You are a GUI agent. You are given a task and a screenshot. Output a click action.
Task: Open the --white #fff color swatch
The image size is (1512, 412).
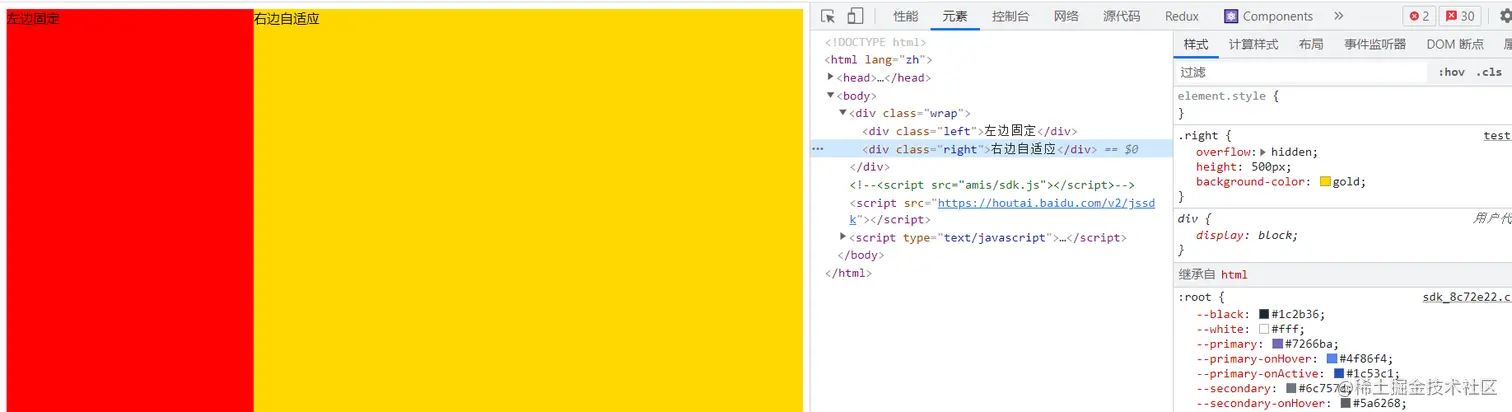click(1264, 329)
